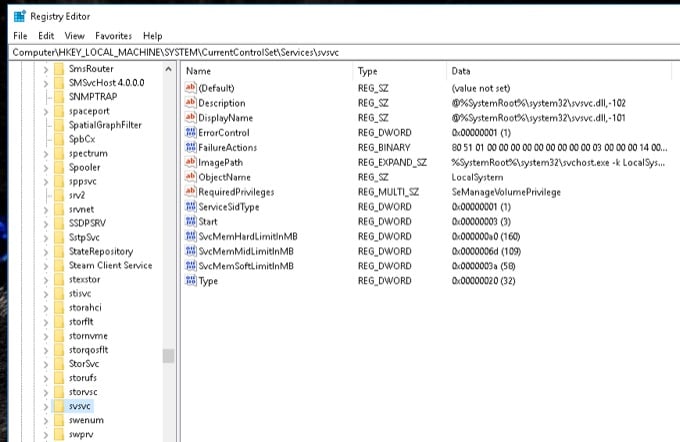Select the Type DWORD icon
Viewport: 680px width, 442px height.
pos(190,281)
